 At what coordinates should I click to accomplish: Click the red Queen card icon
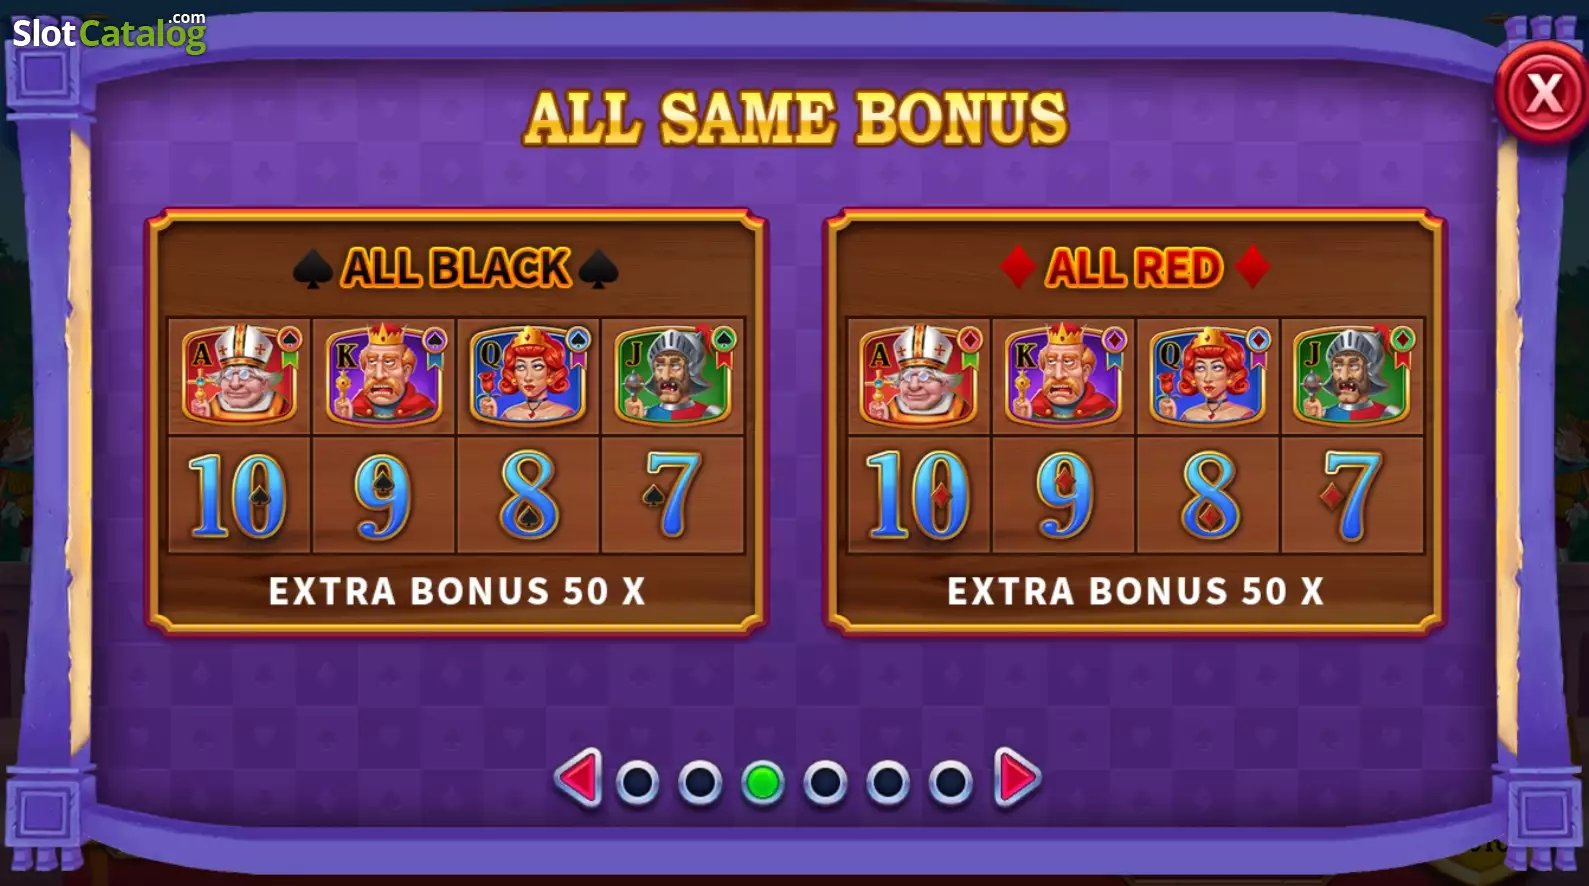pyautogui.click(x=1208, y=375)
